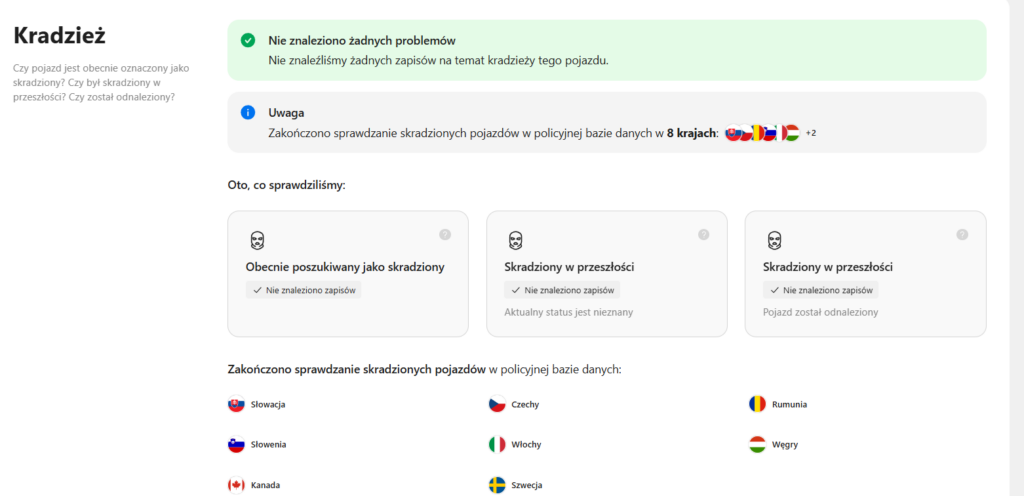Click thief mask icon on status-unknown card
Viewport: 1024px width, 496px height.
[x=515, y=241]
